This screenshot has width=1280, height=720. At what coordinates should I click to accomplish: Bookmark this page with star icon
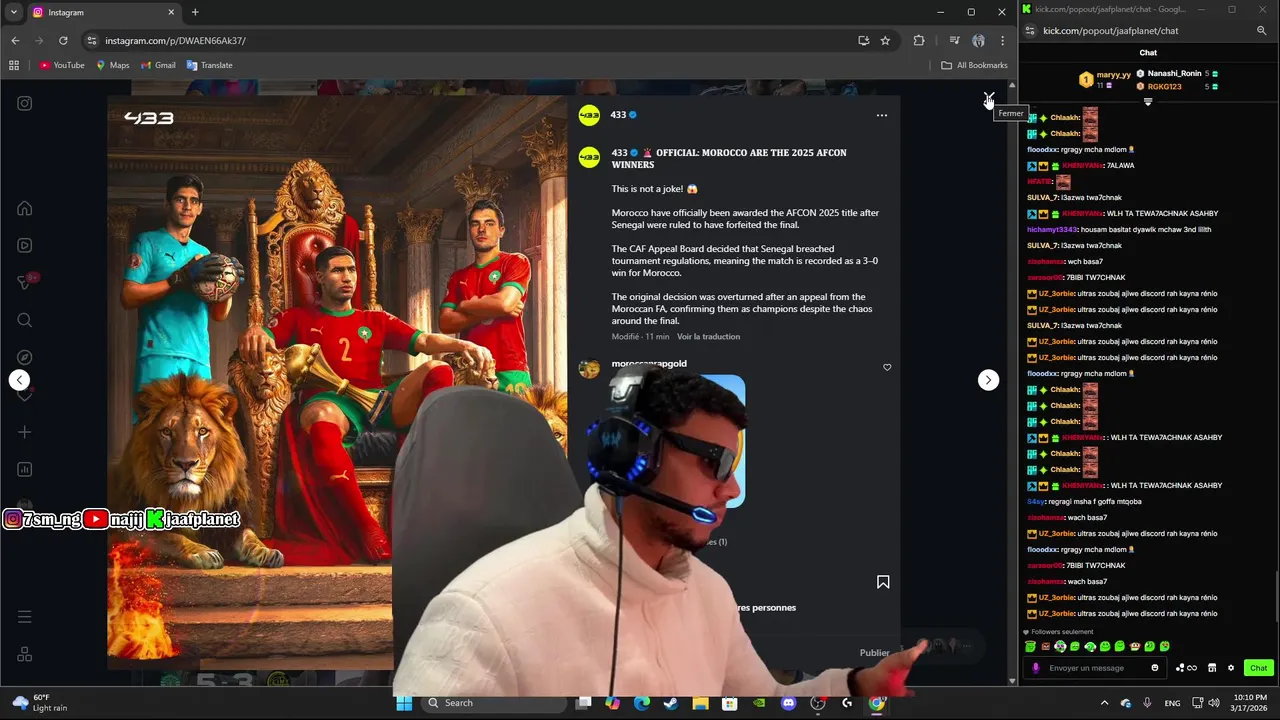[885, 41]
